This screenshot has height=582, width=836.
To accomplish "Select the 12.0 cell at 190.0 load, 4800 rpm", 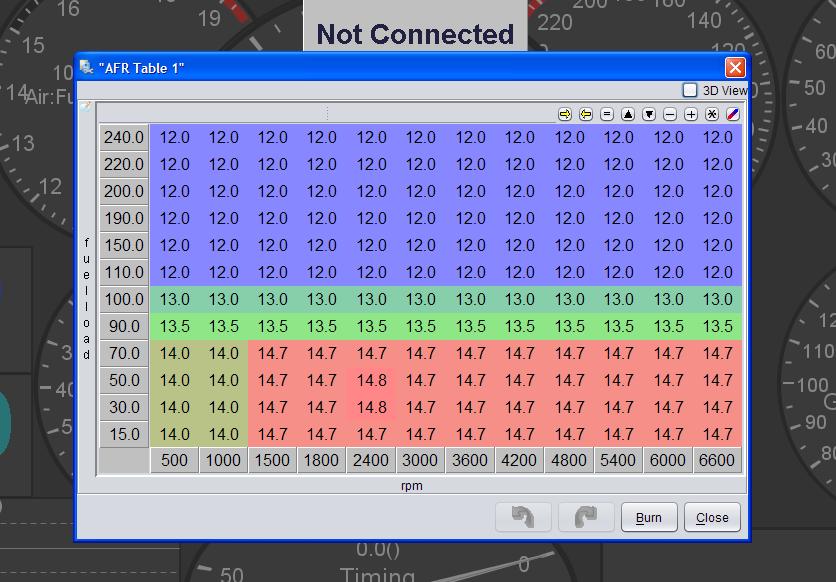I will 569,219.
